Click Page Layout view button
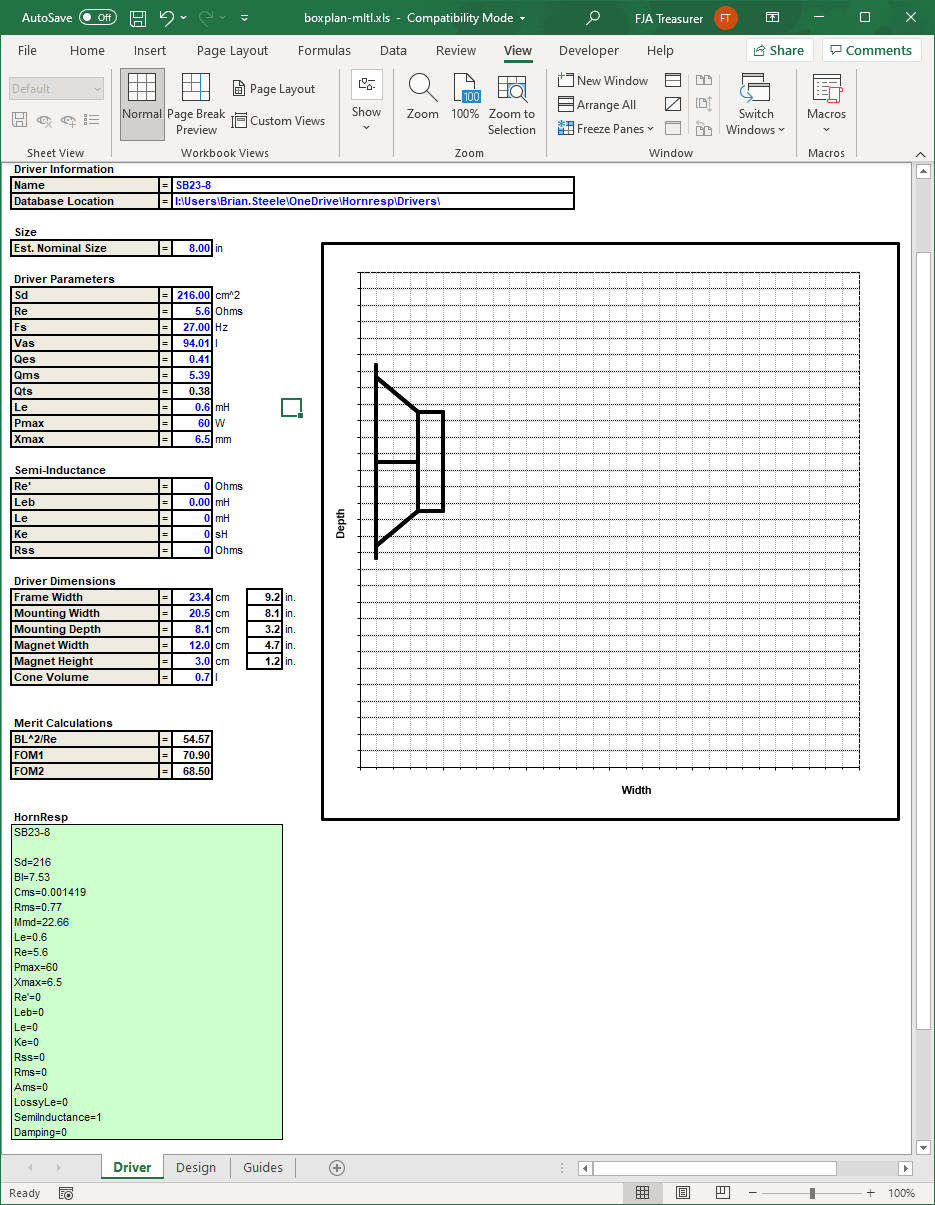The width and height of the screenshot is (935, 1205). 273,89
